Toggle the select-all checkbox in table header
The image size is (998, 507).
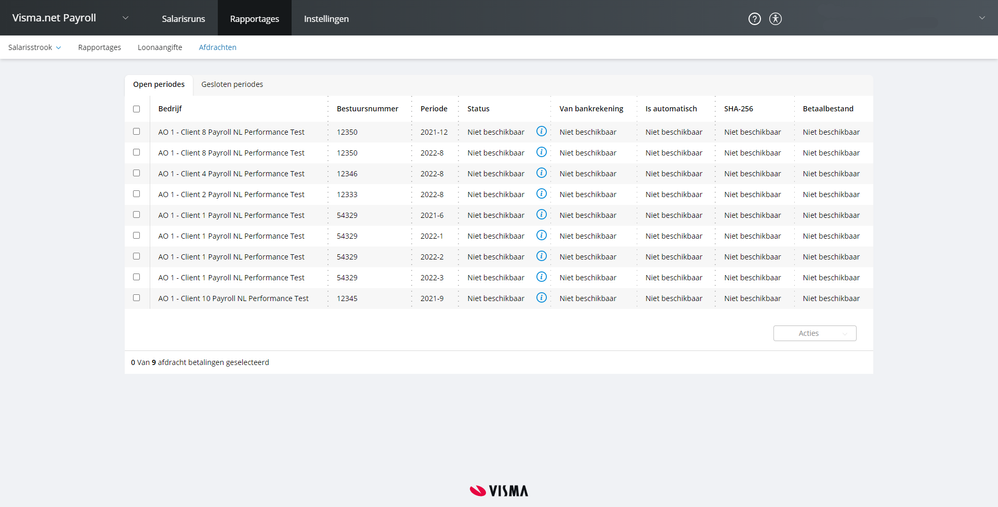pyautogui.click(x=136, y=109)
